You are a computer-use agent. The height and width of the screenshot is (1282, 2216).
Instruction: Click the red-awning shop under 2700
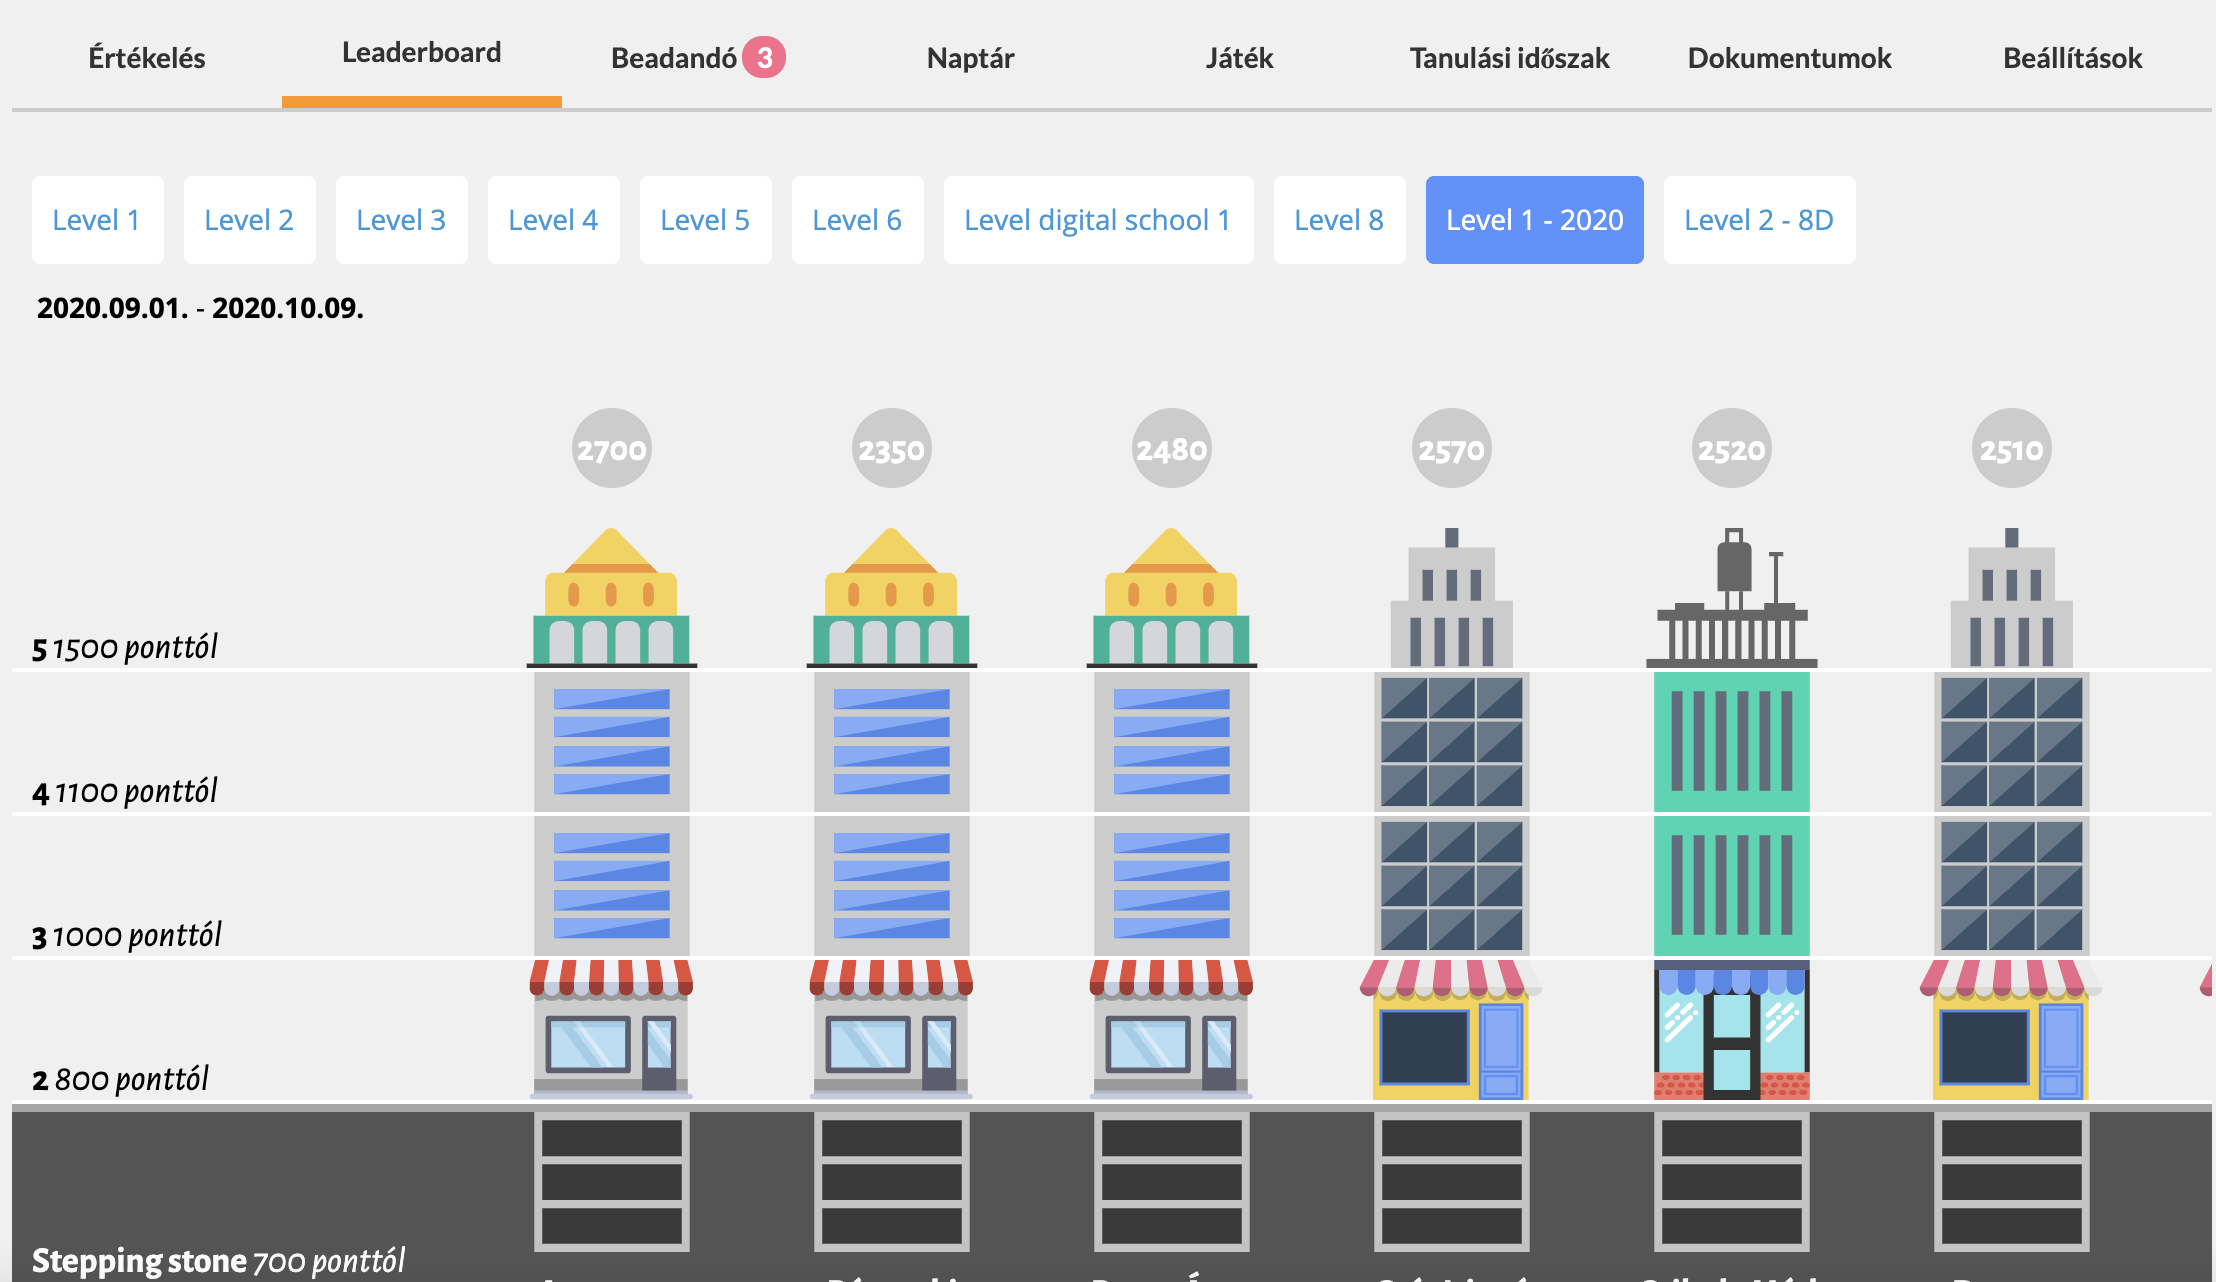[x=611, y=1028]
